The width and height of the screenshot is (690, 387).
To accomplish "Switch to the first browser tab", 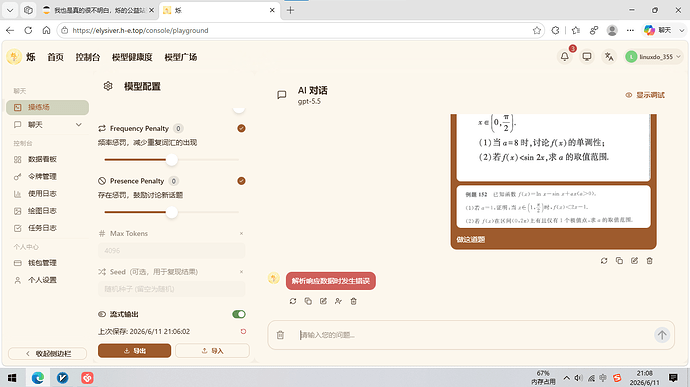I will pyautogui.click(x=99, y=10).
